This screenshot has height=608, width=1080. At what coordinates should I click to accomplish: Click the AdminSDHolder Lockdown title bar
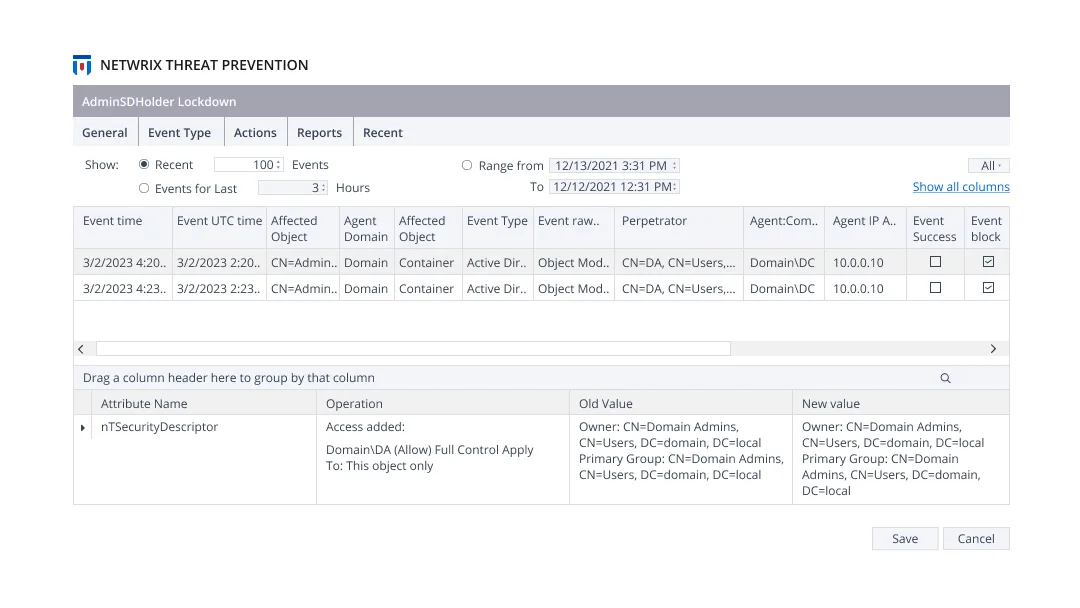point(541,101)
